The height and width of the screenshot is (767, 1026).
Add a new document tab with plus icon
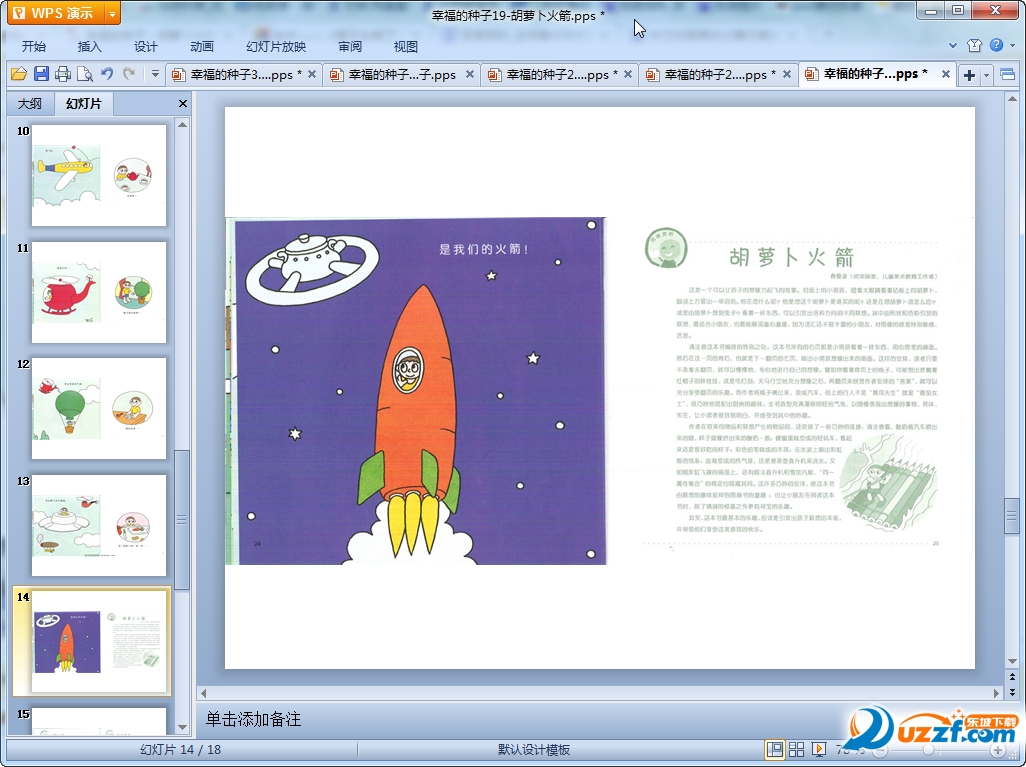(x=969, y=75)
